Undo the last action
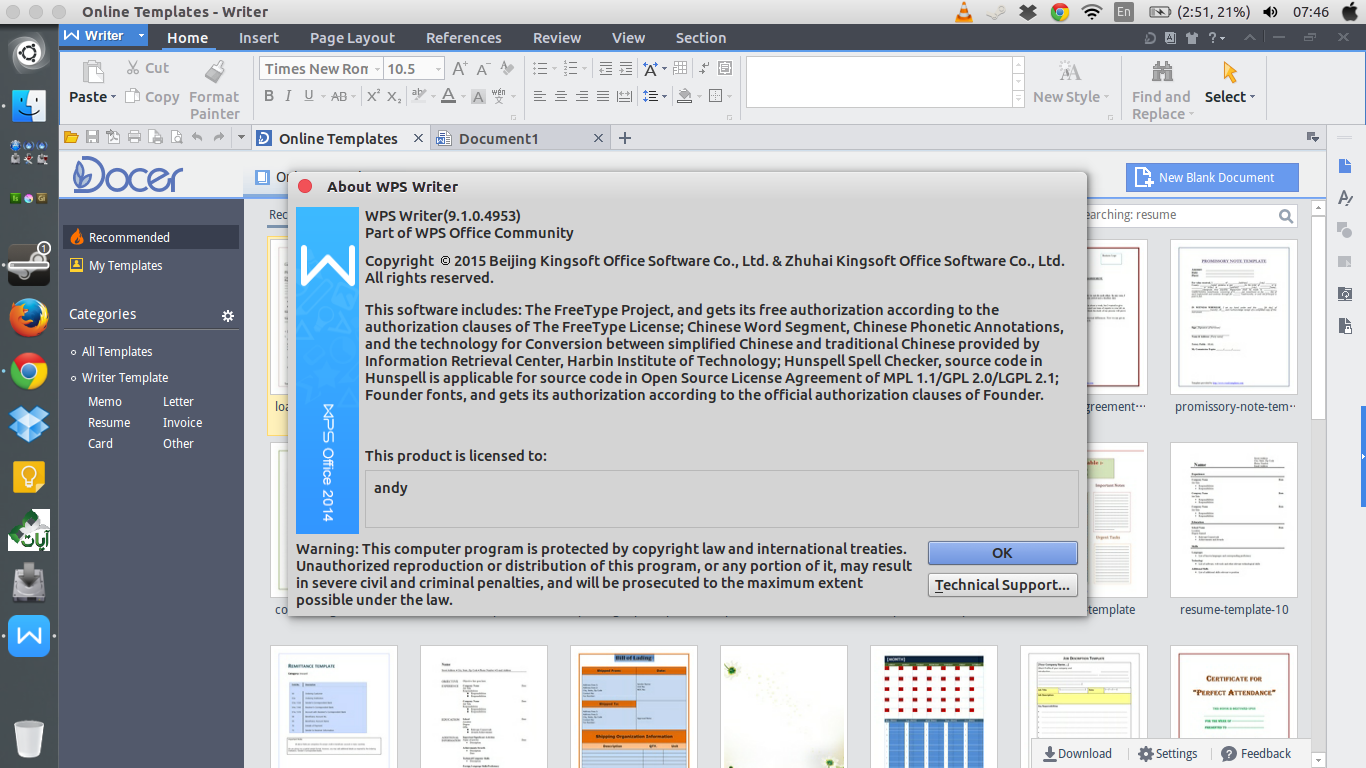 [197, 138]
